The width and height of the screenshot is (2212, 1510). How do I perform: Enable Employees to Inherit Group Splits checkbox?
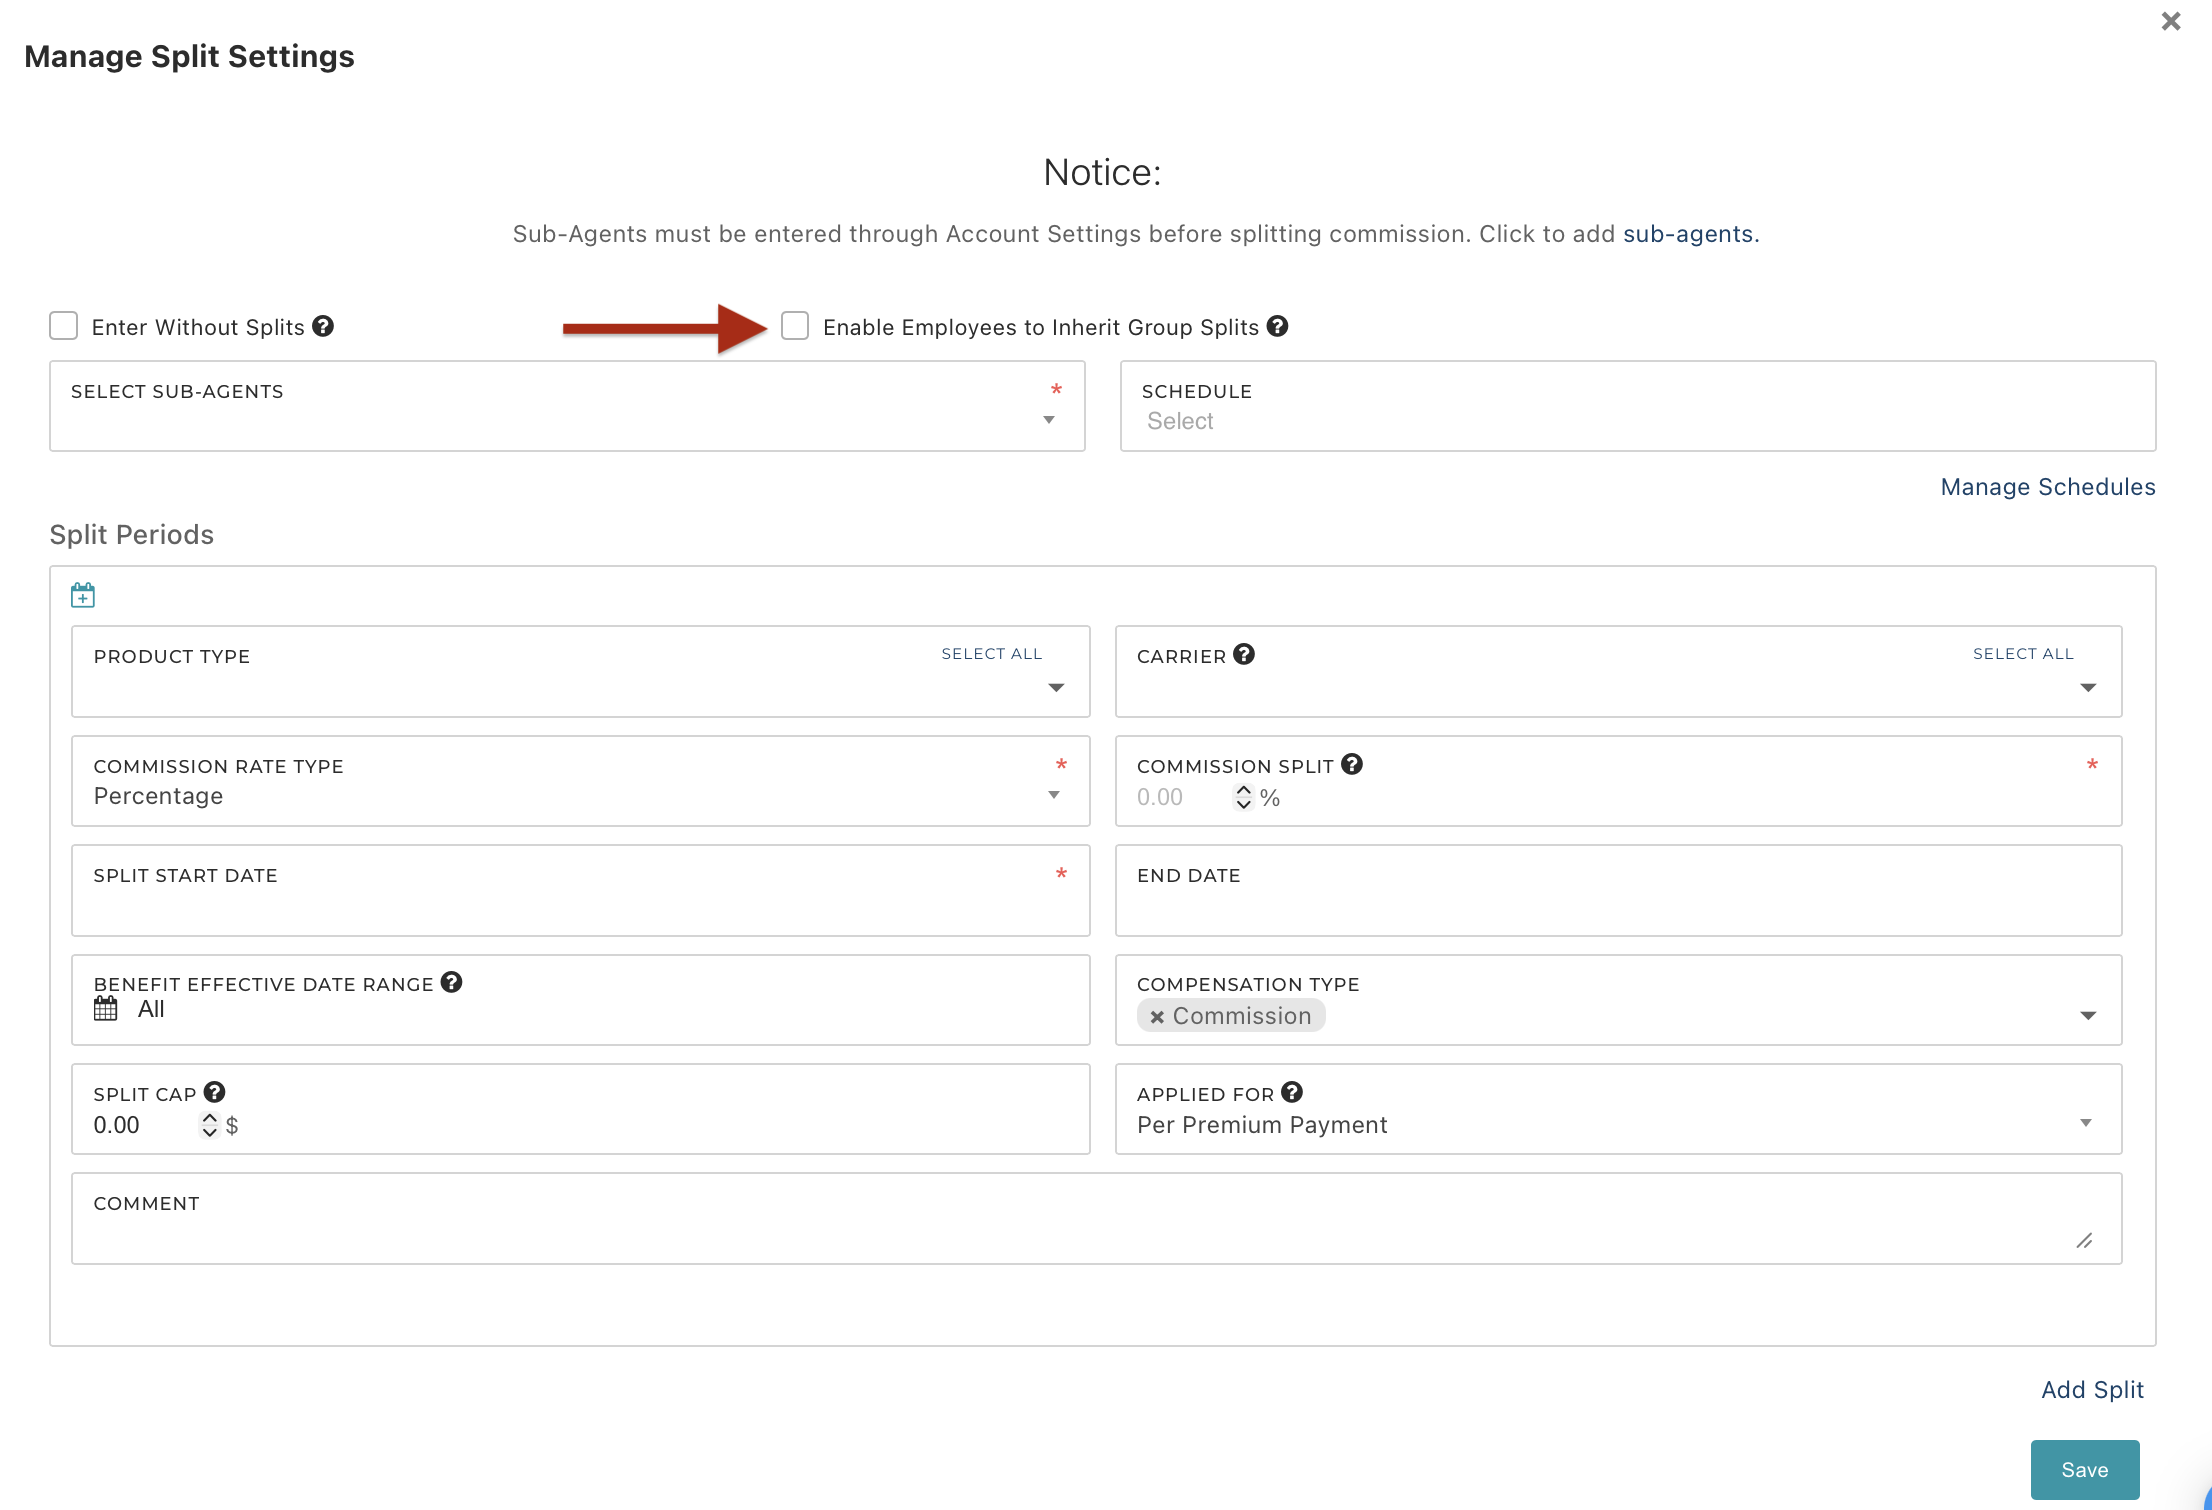coord(795,326)
